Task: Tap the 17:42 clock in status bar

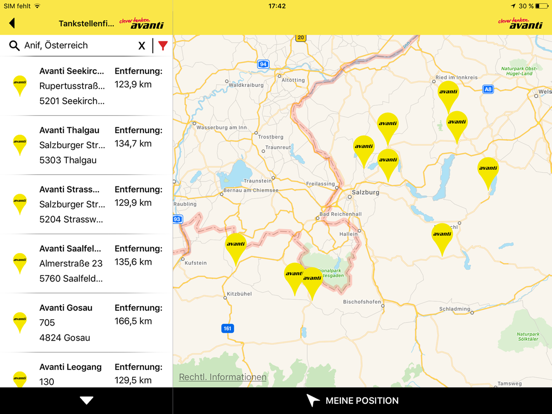Action: pyautogui.click(x=277, y=6)
